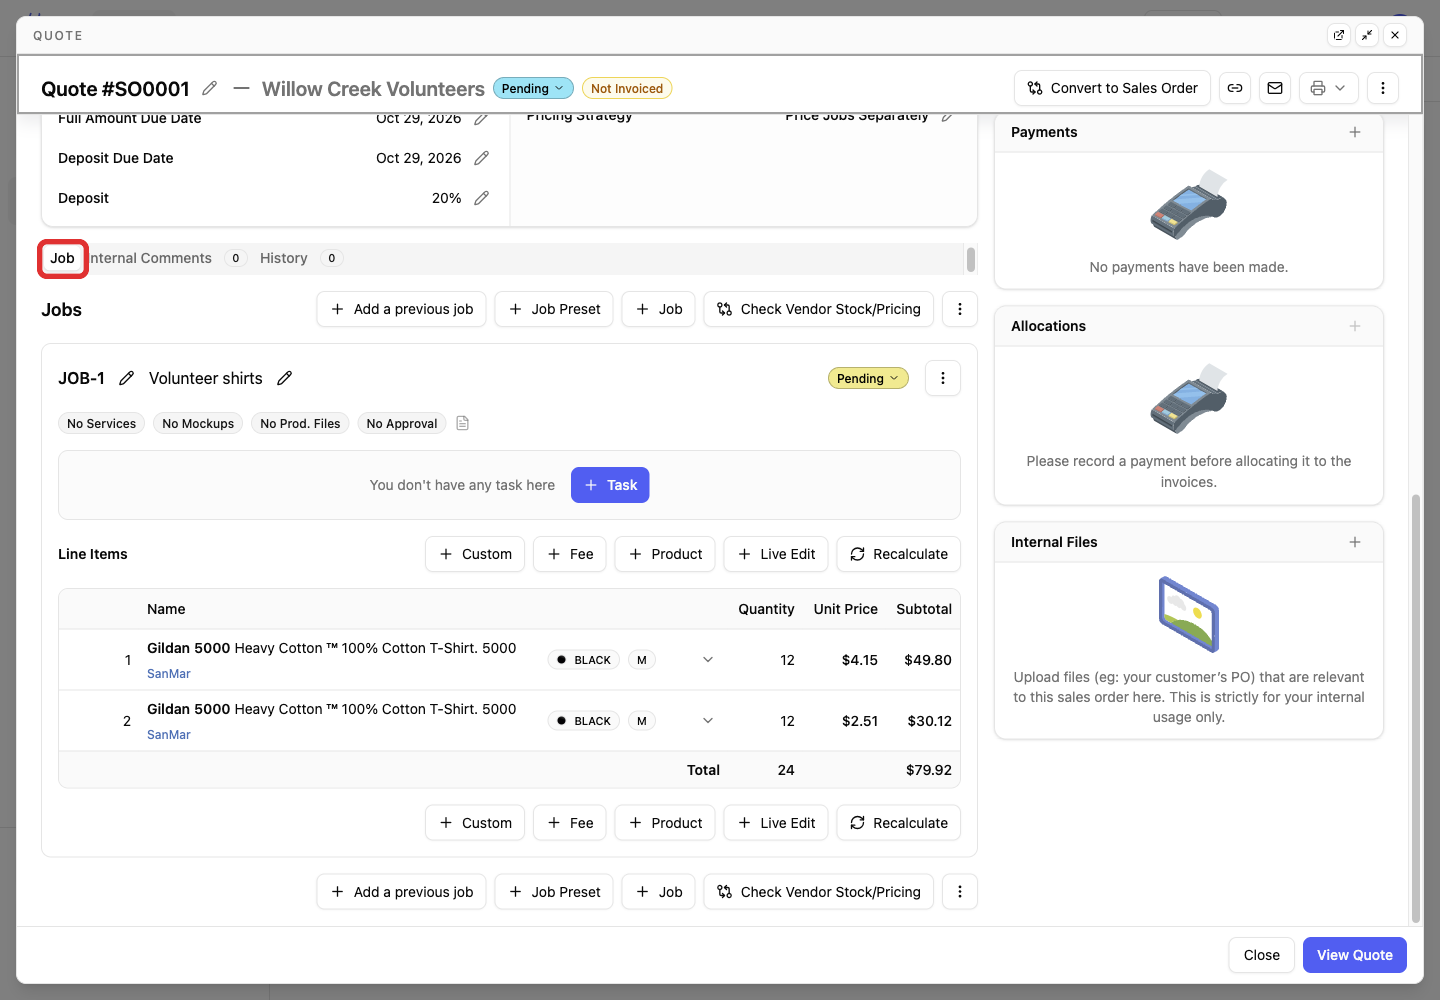The image size is (1440, 1000).
Task: Click the blue Task button
Action: click(x=610, y=485)
